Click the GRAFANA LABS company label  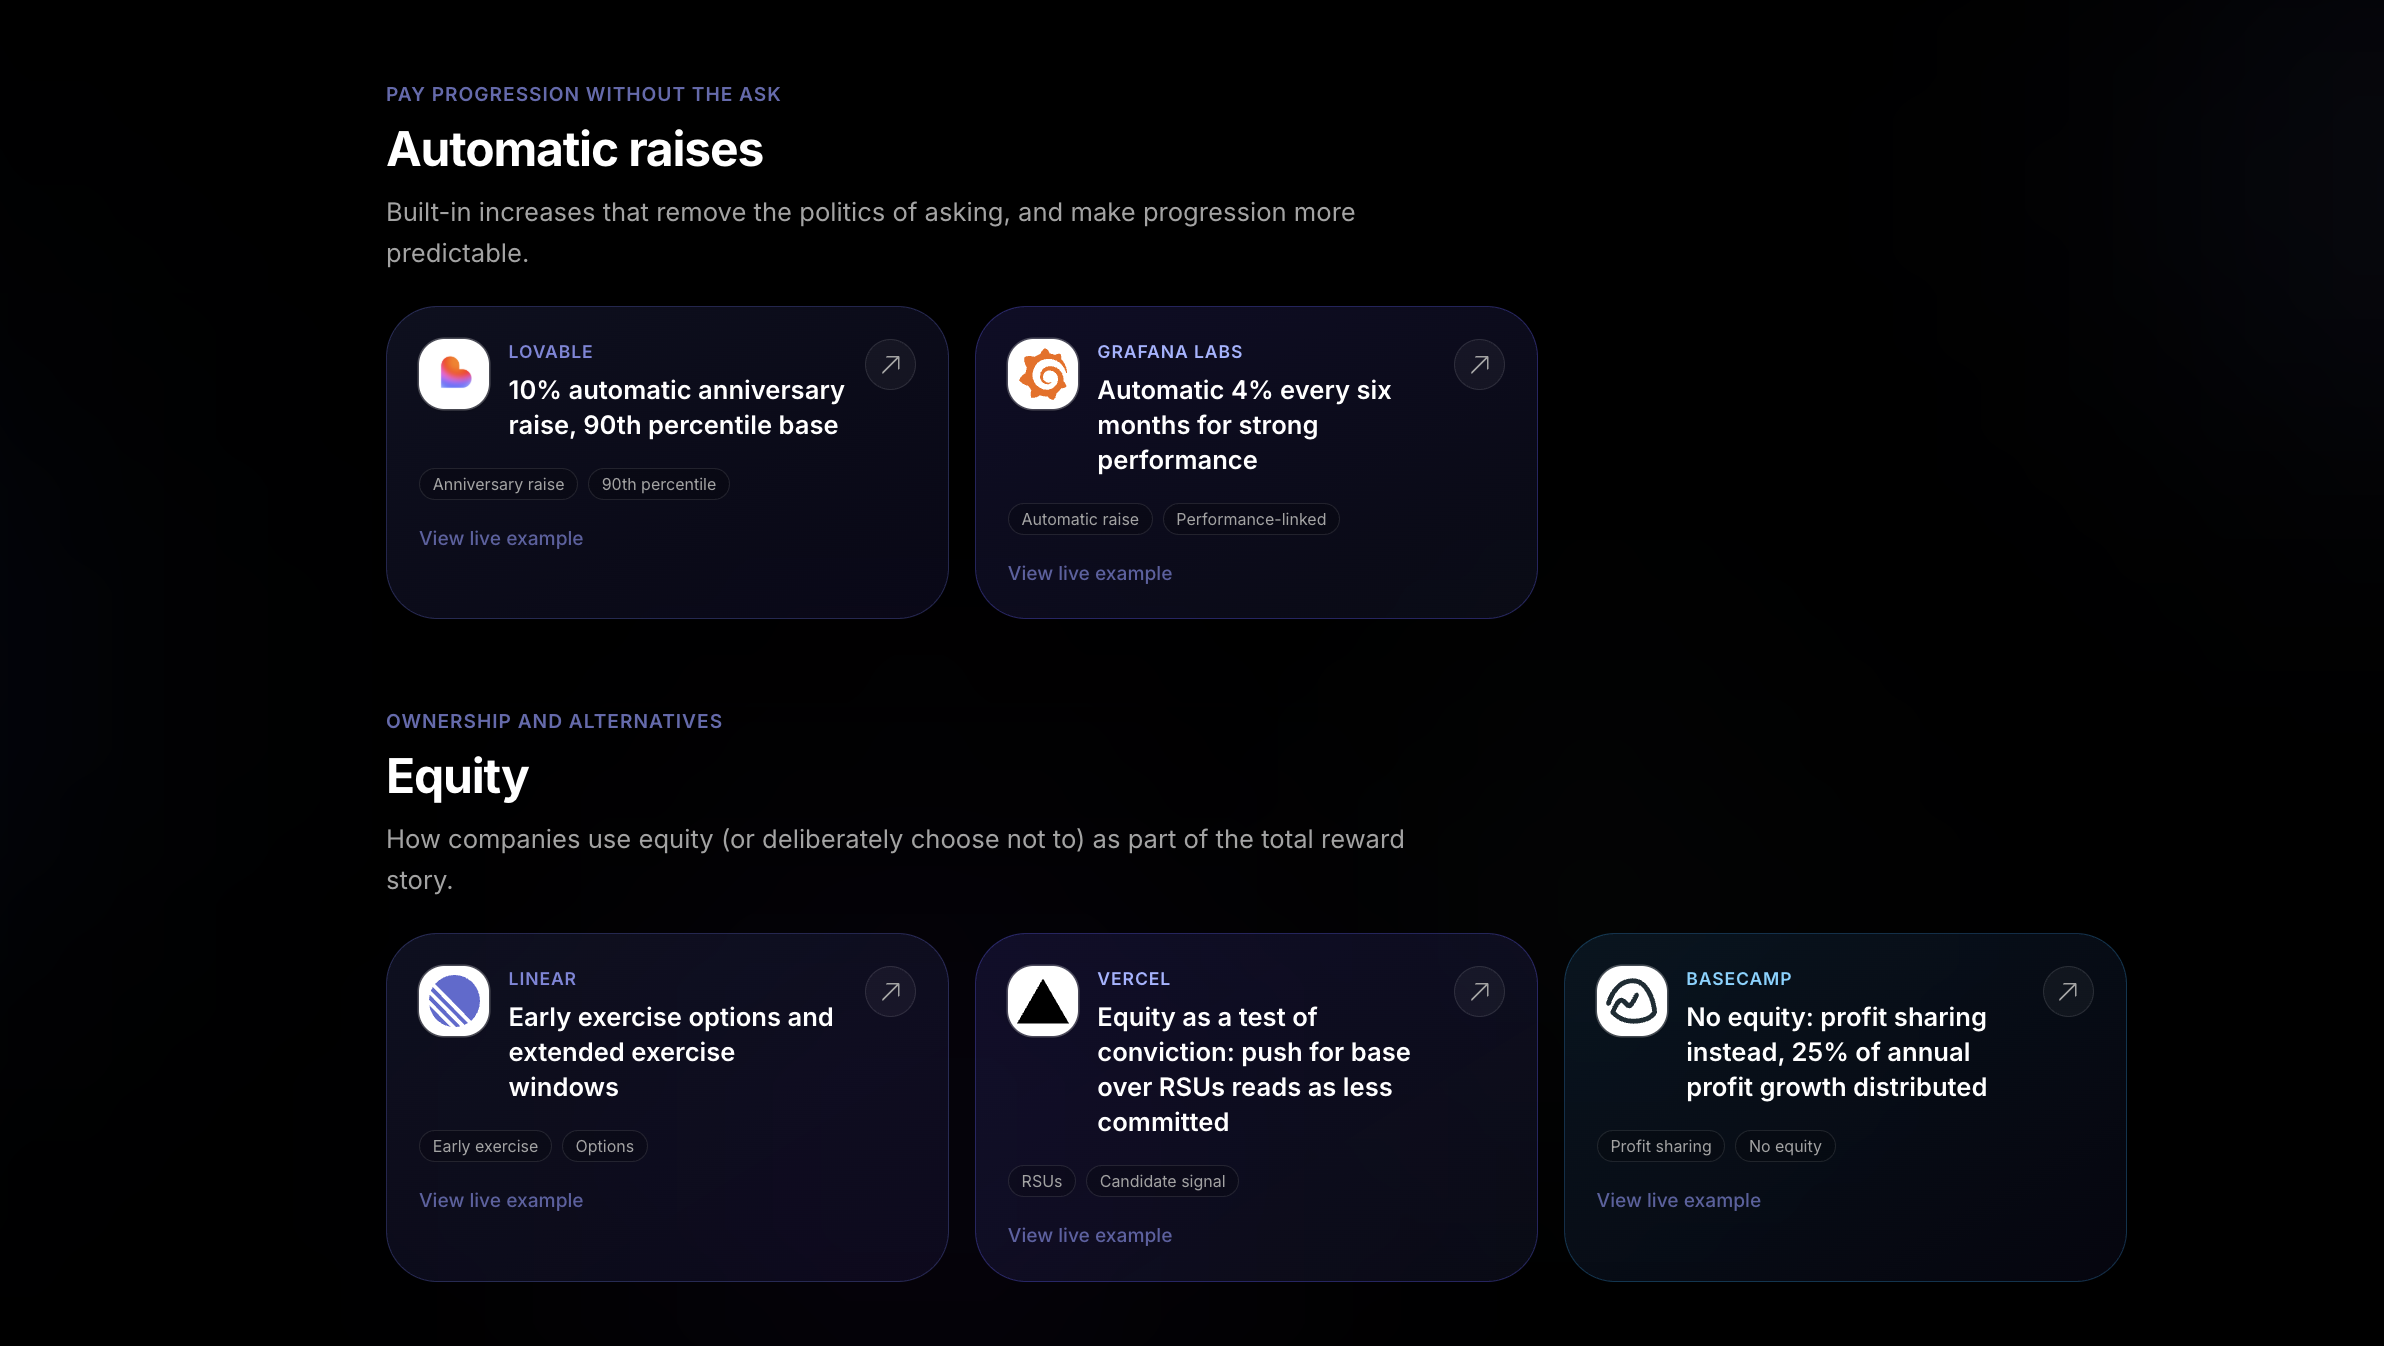pos(1170,352)
